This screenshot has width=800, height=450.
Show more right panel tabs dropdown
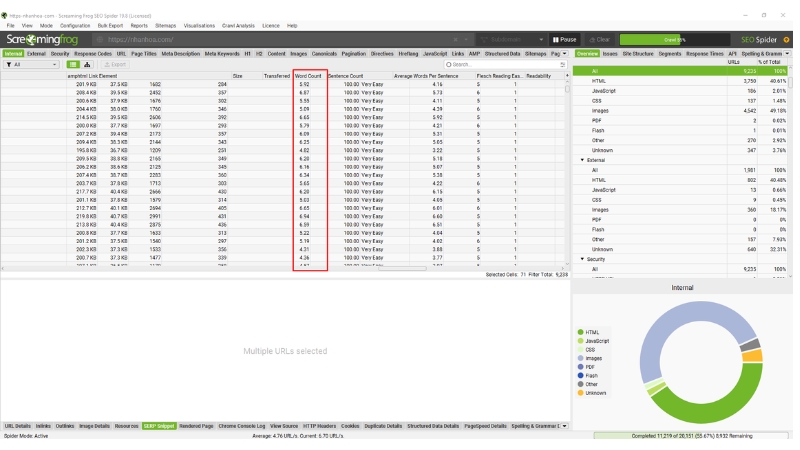click(x=787, y=54)
